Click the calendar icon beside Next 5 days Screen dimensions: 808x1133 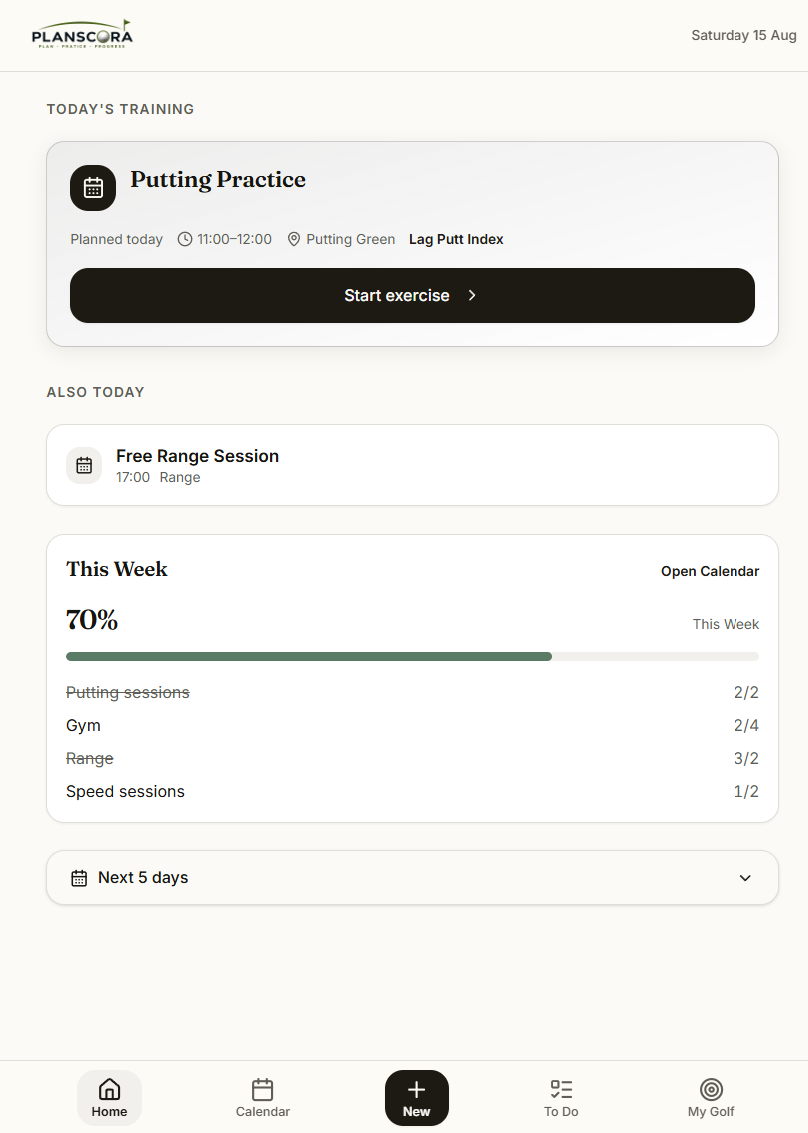click(79, 878)
